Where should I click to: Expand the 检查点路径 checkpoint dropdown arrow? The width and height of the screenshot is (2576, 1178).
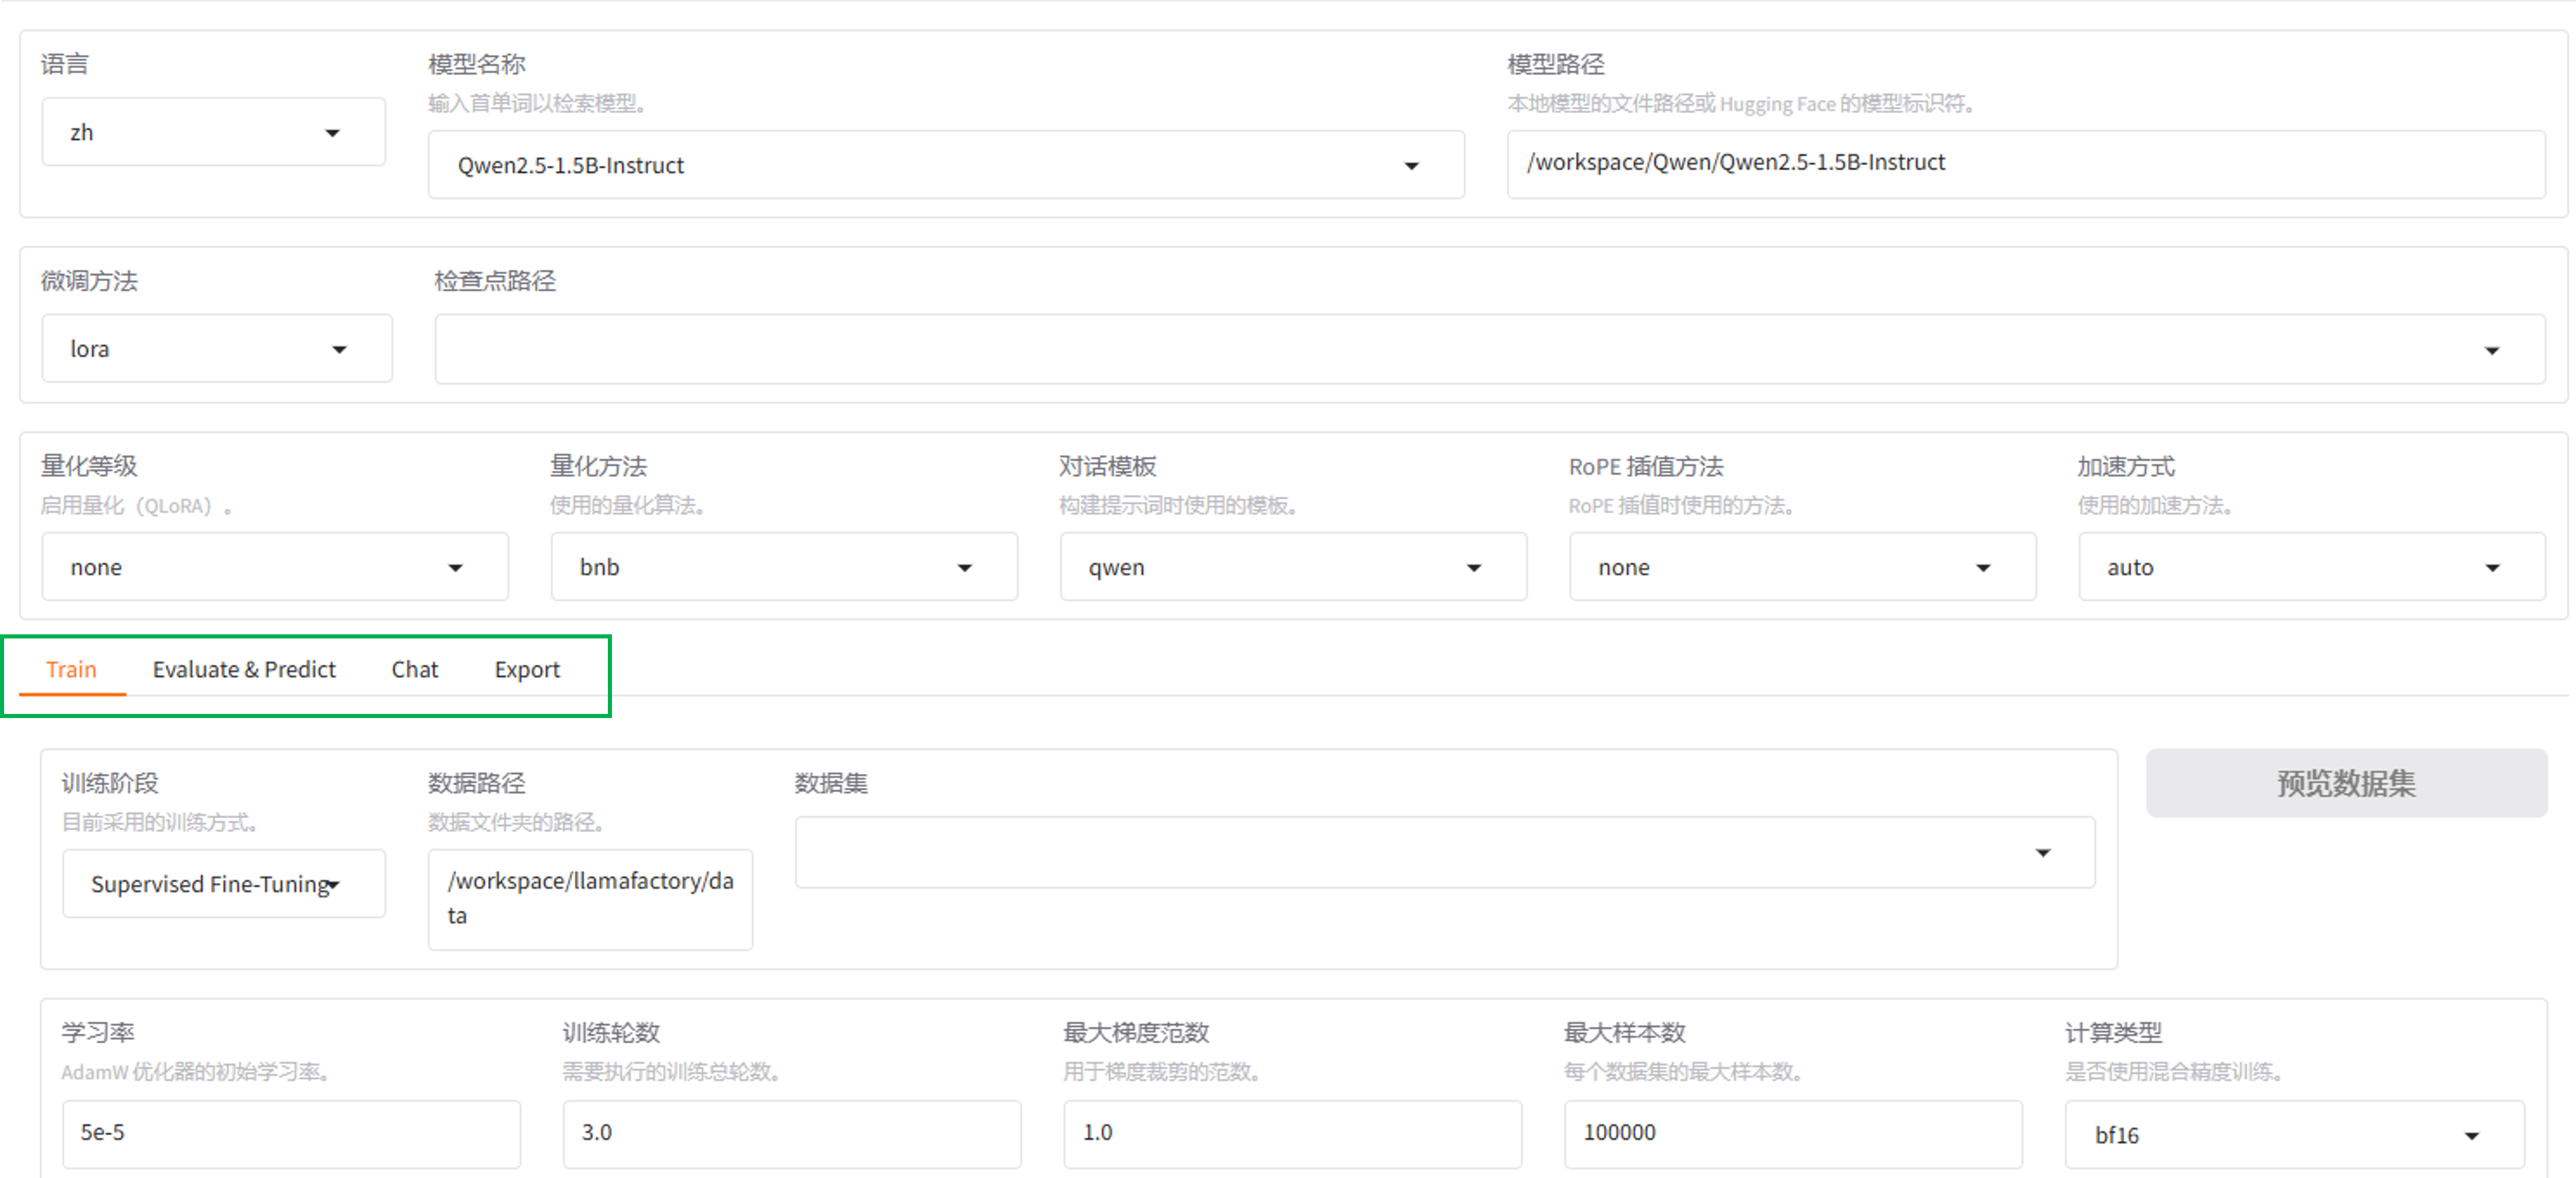[x=2491, y=350]
